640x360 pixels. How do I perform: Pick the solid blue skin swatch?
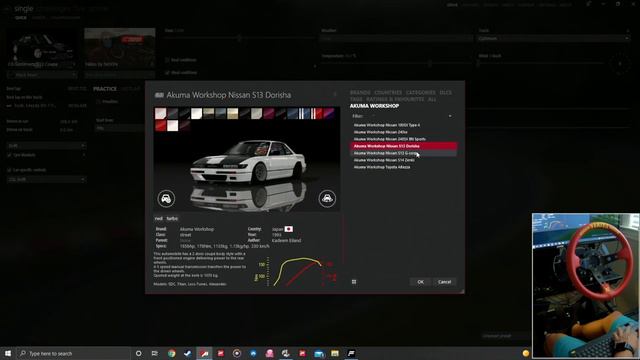tap(292, 113)
